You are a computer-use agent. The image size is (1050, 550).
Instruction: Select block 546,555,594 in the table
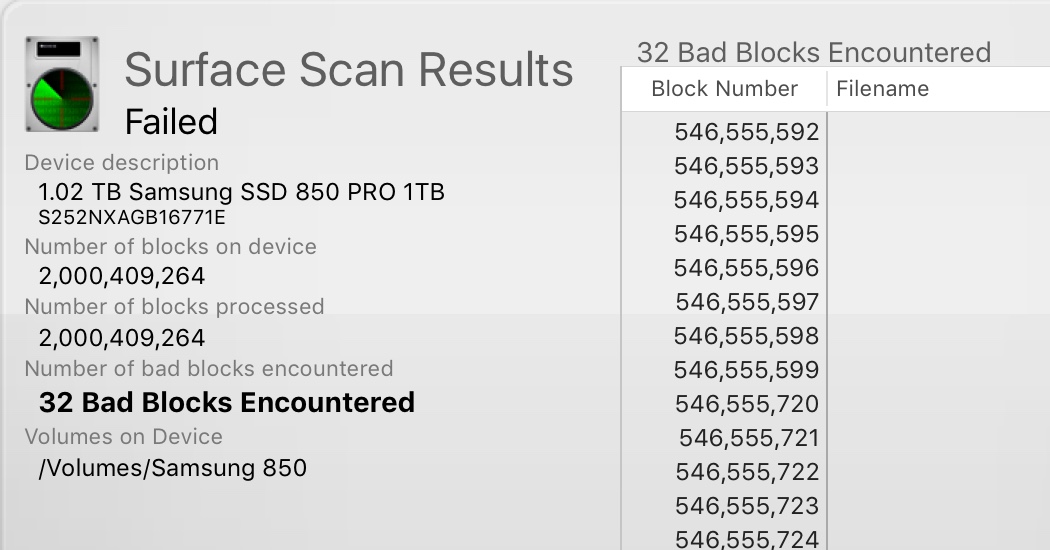(x=746, y=200)
